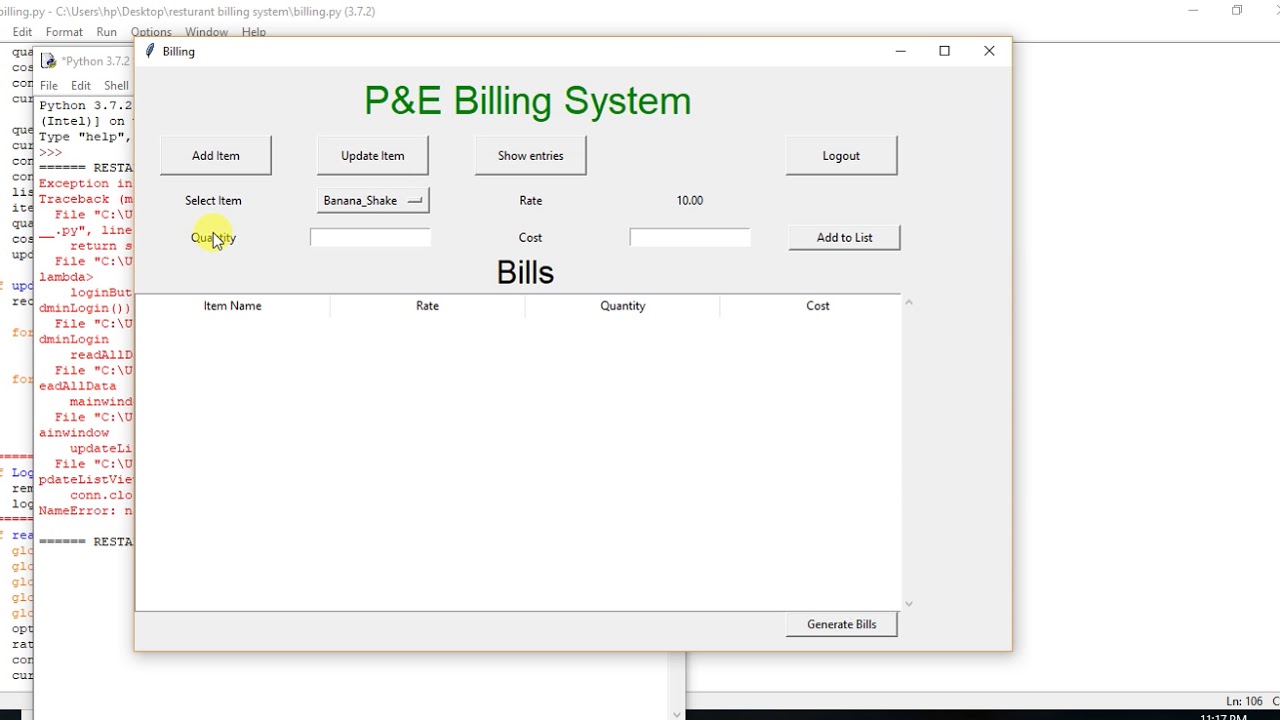Click the Select Item label
The width and height of the screenshot is (1280, 720).
click(213, 201)
